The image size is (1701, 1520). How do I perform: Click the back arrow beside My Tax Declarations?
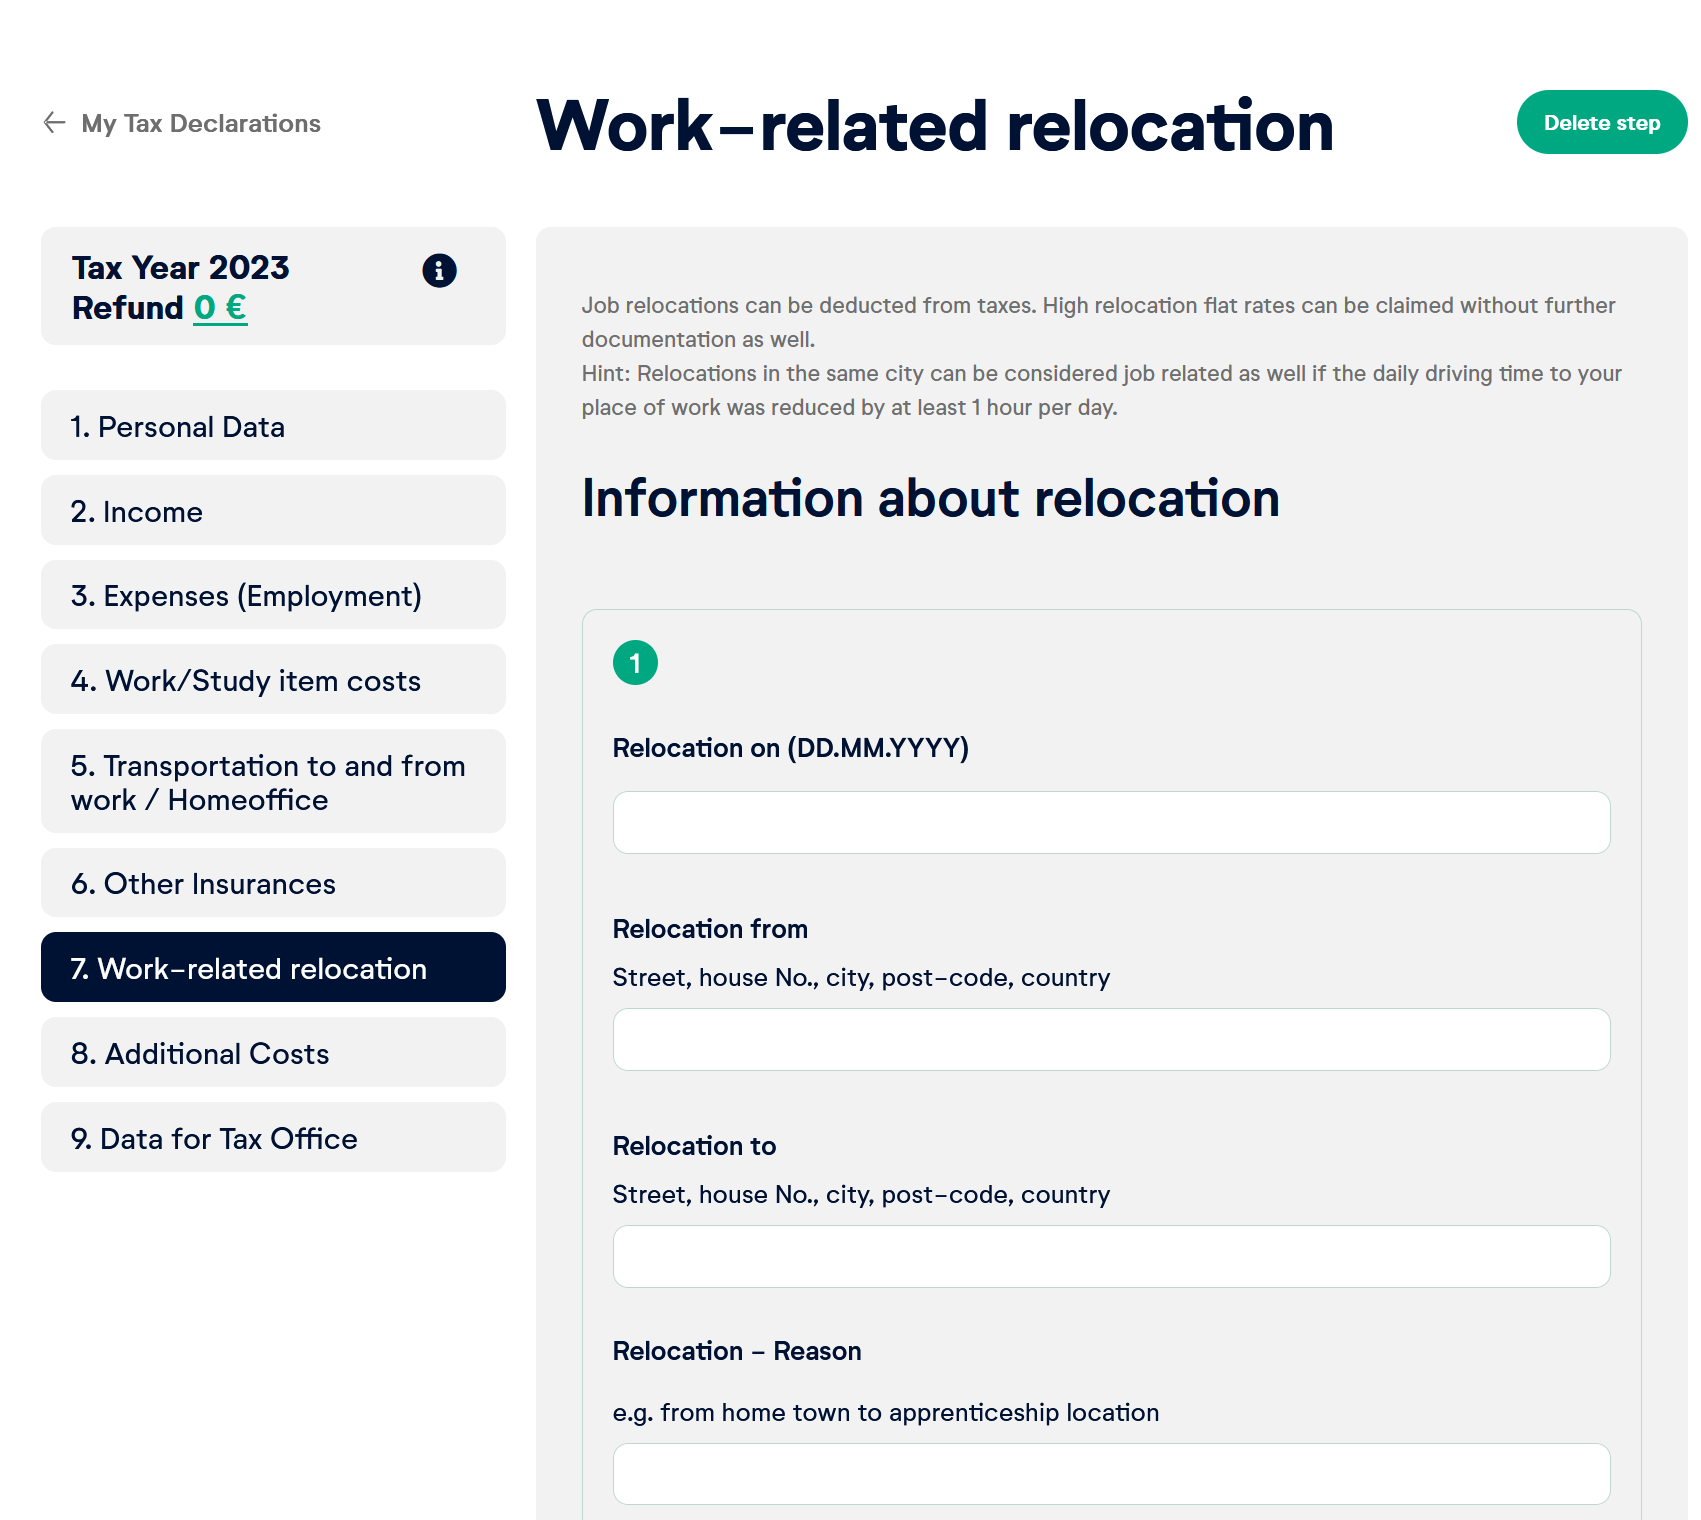pyautogui.click(x=53, y=122)
